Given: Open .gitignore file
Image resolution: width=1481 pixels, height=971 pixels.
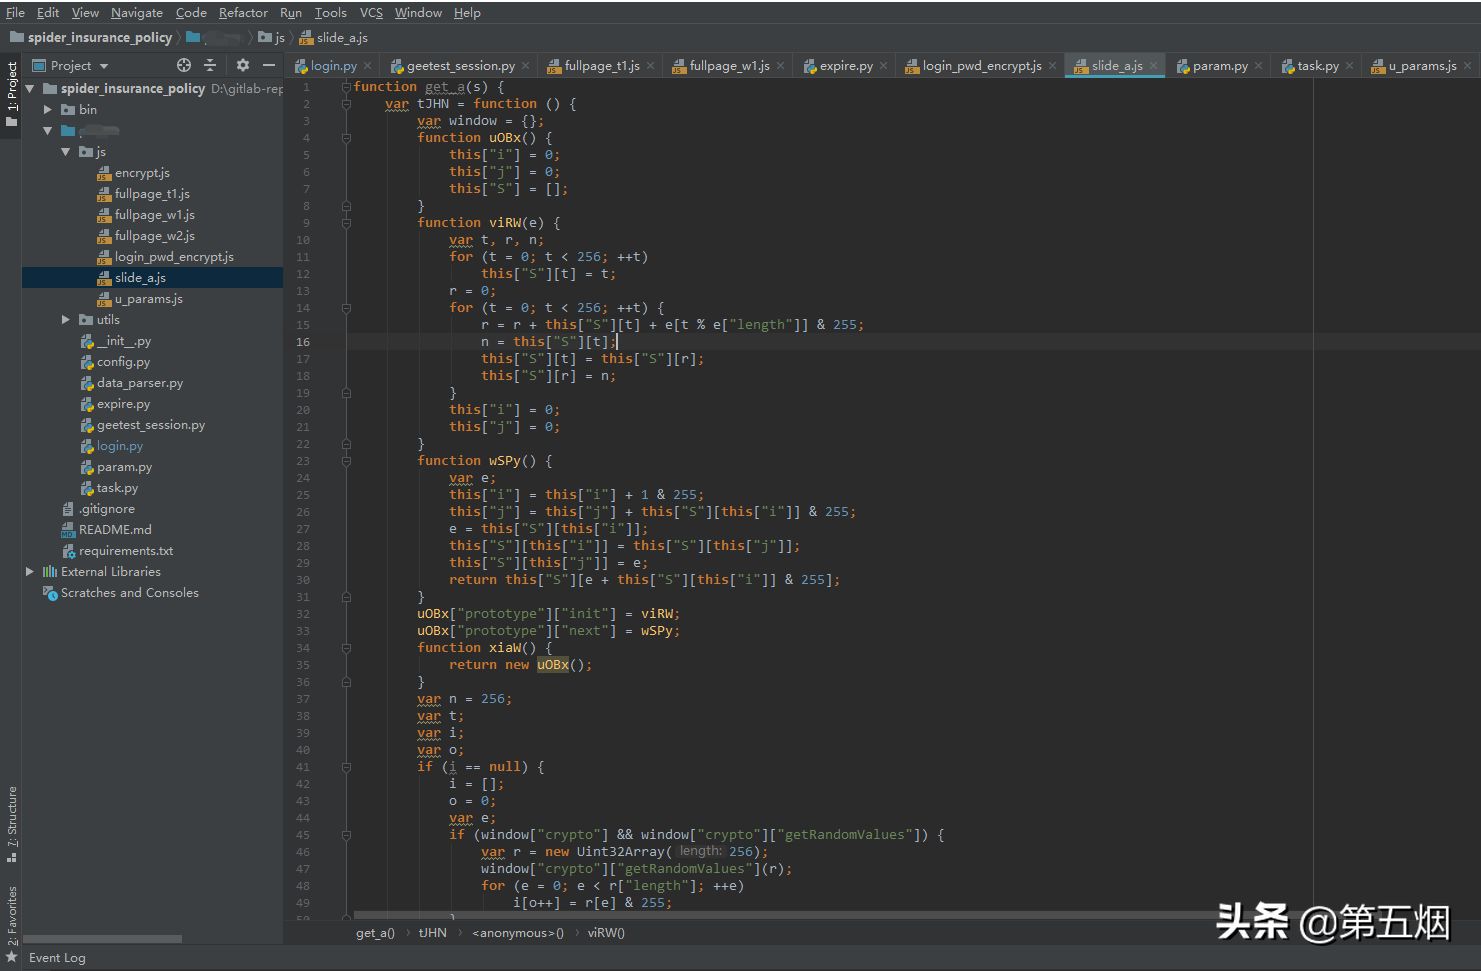Looking at the screenshot, I should click(x=98, y=508).
